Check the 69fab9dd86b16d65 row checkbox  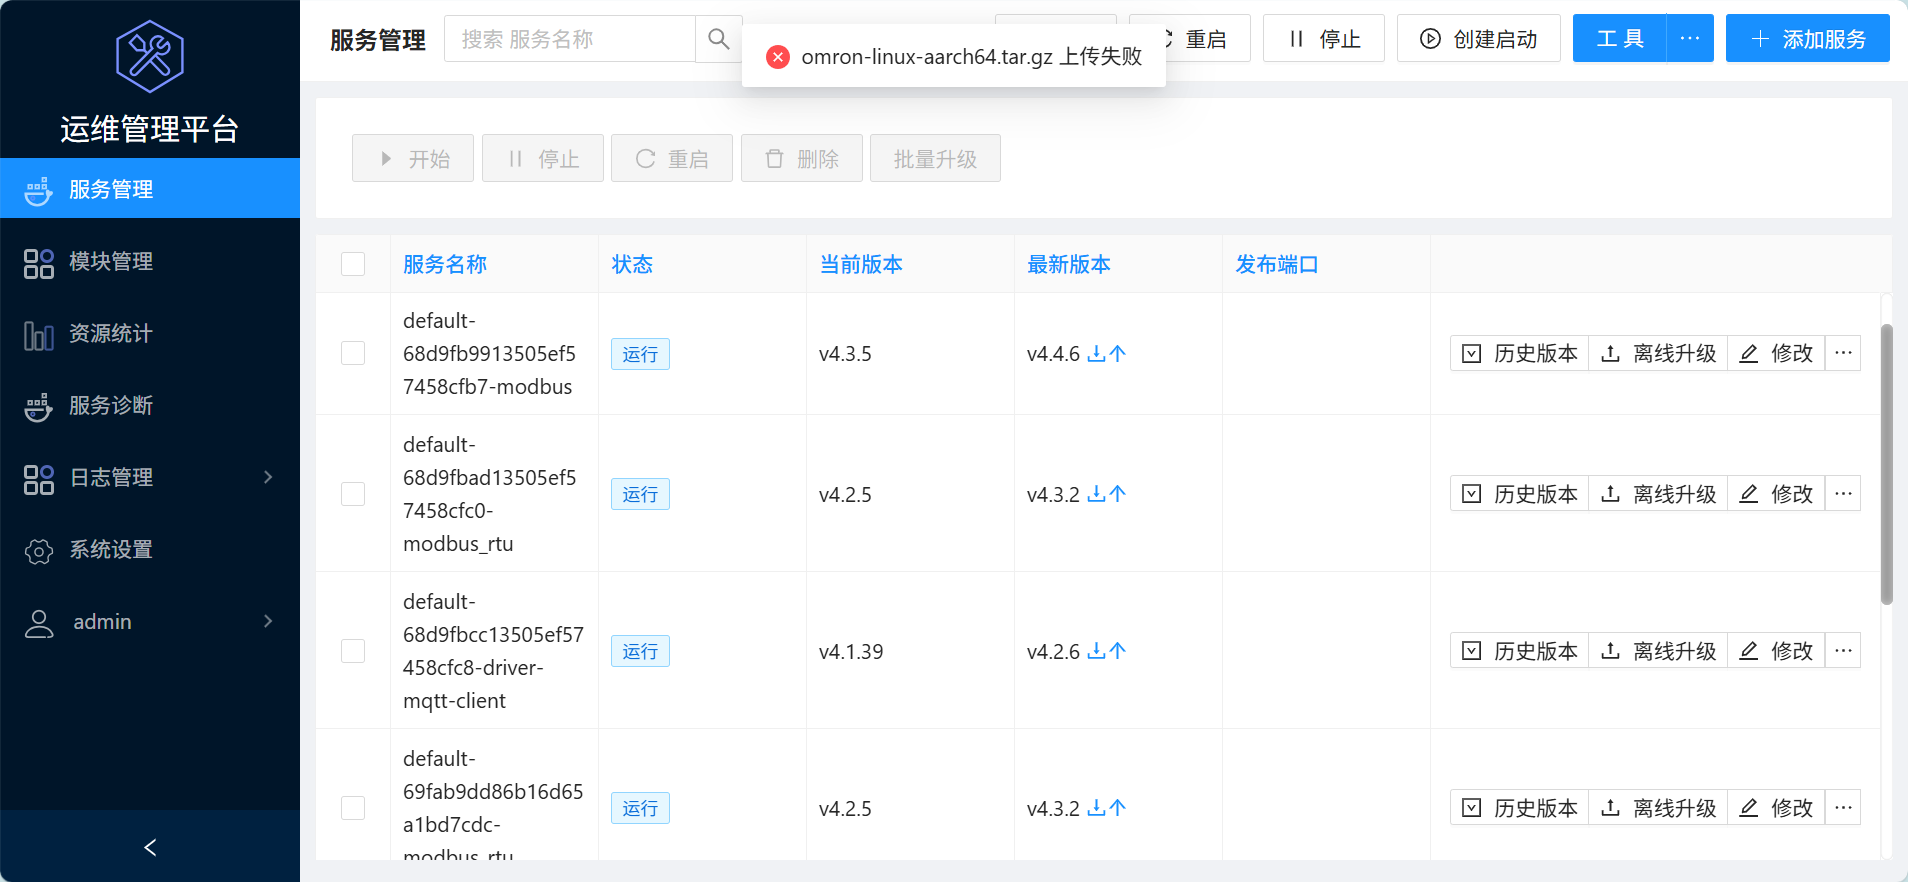pyautogui.click(x=353, y=808)
